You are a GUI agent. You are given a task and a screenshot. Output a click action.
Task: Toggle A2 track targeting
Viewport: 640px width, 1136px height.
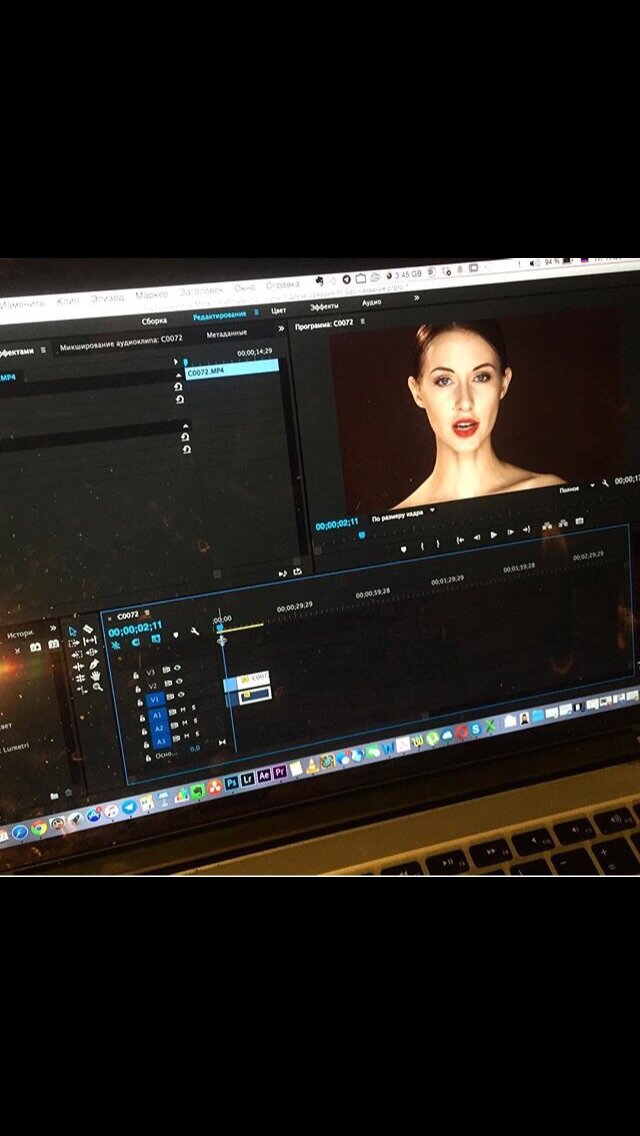tap(159, 729)
